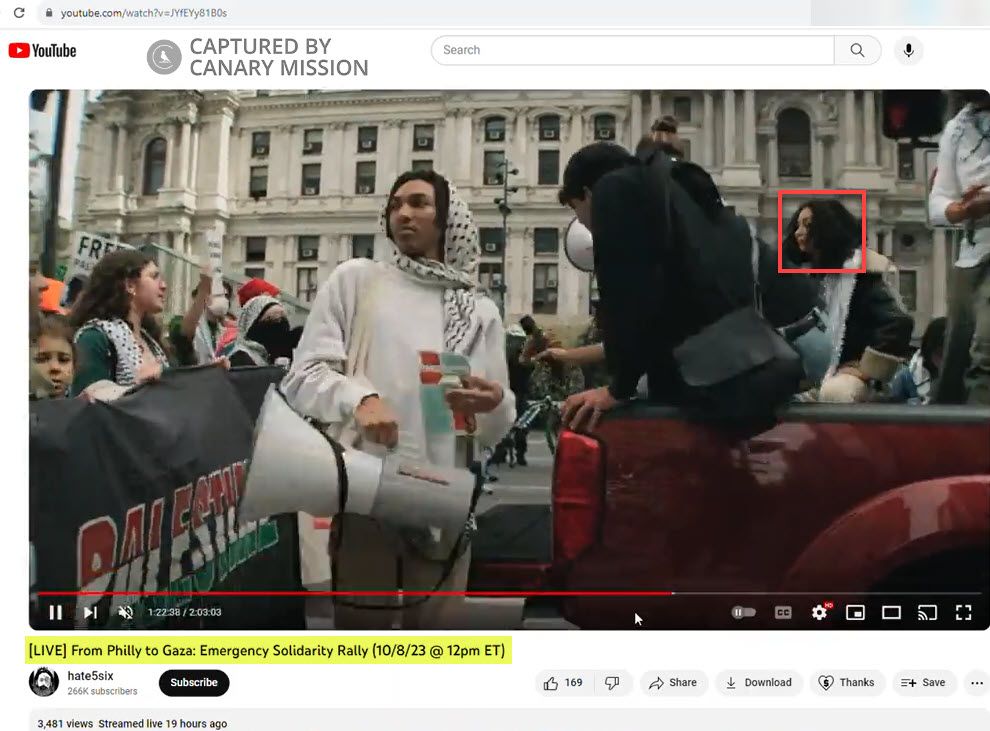Skip to the next video
The width and height of the screenshot is (990, 731).
tap(90, 612)
